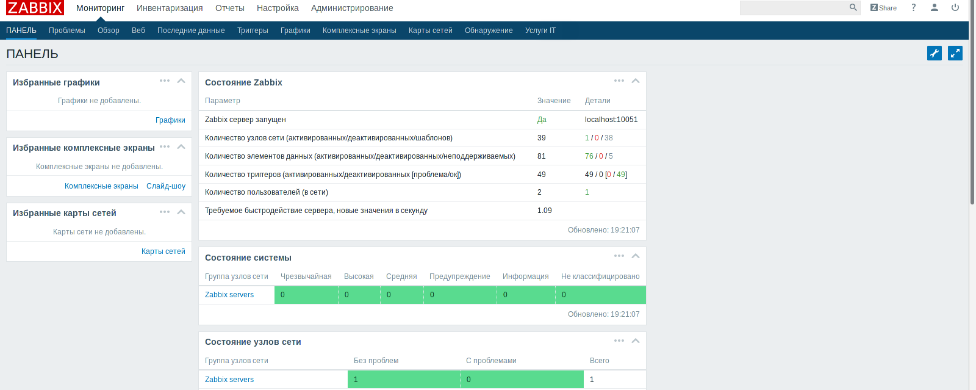Open the dots menu of Избранные комплексные экраны widget

pyautogui.click(x=165, y=147)
